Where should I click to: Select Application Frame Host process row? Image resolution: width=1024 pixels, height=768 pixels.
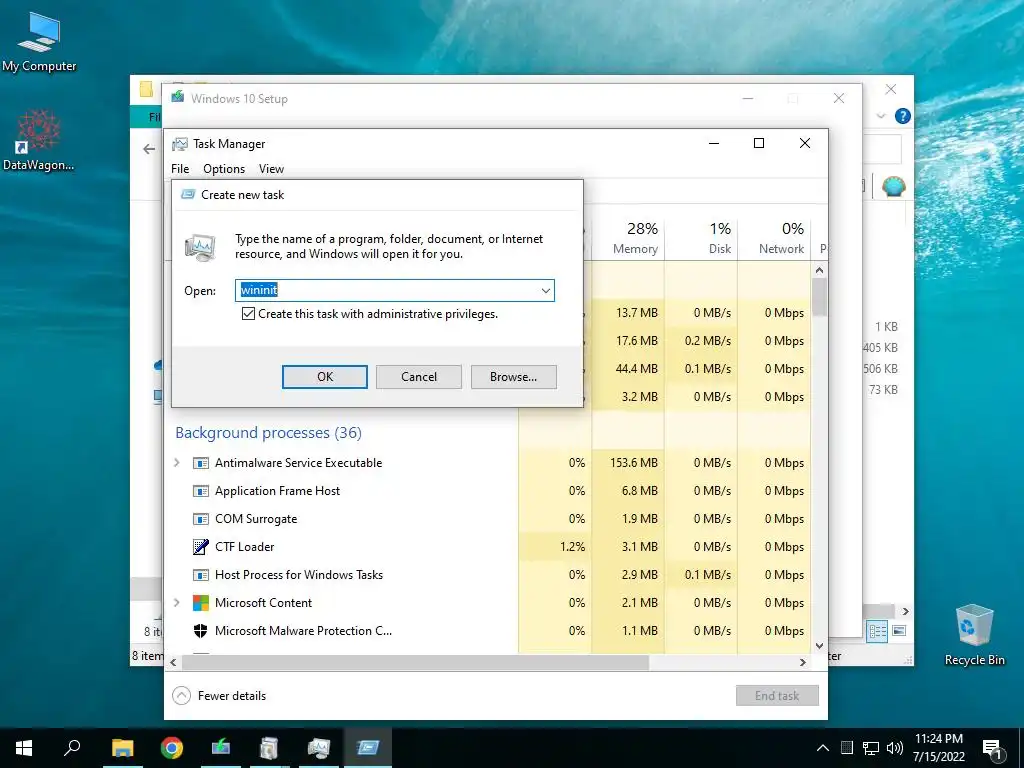(x=488, y=491)
